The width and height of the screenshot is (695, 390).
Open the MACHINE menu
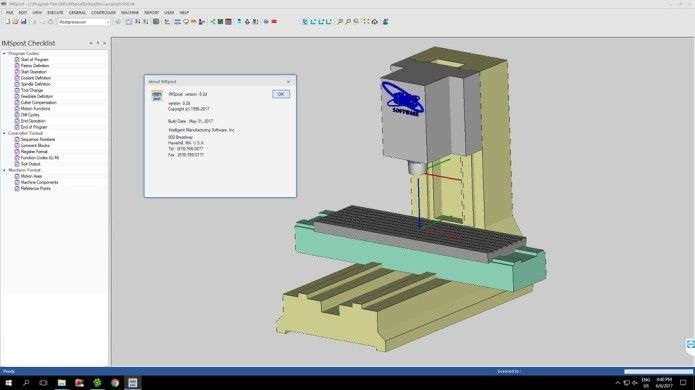[130, 12]
